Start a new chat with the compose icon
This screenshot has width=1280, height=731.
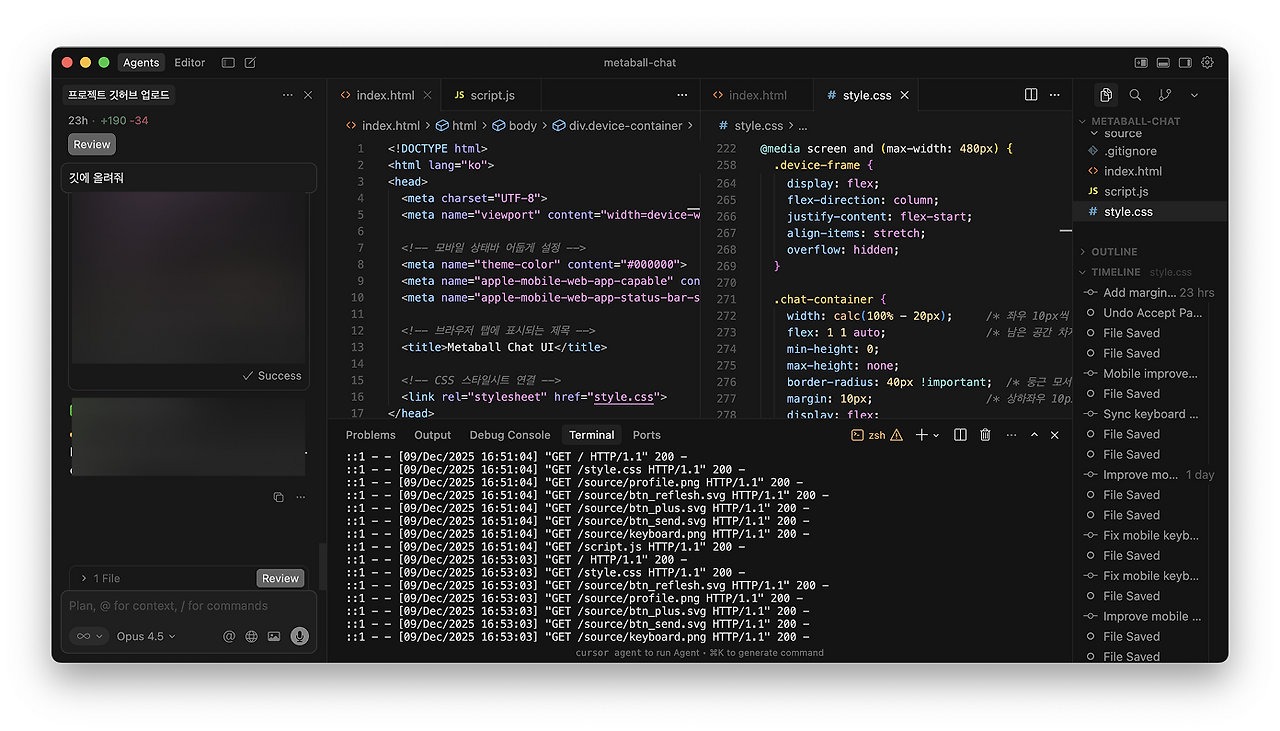click(x=250, y=62)
